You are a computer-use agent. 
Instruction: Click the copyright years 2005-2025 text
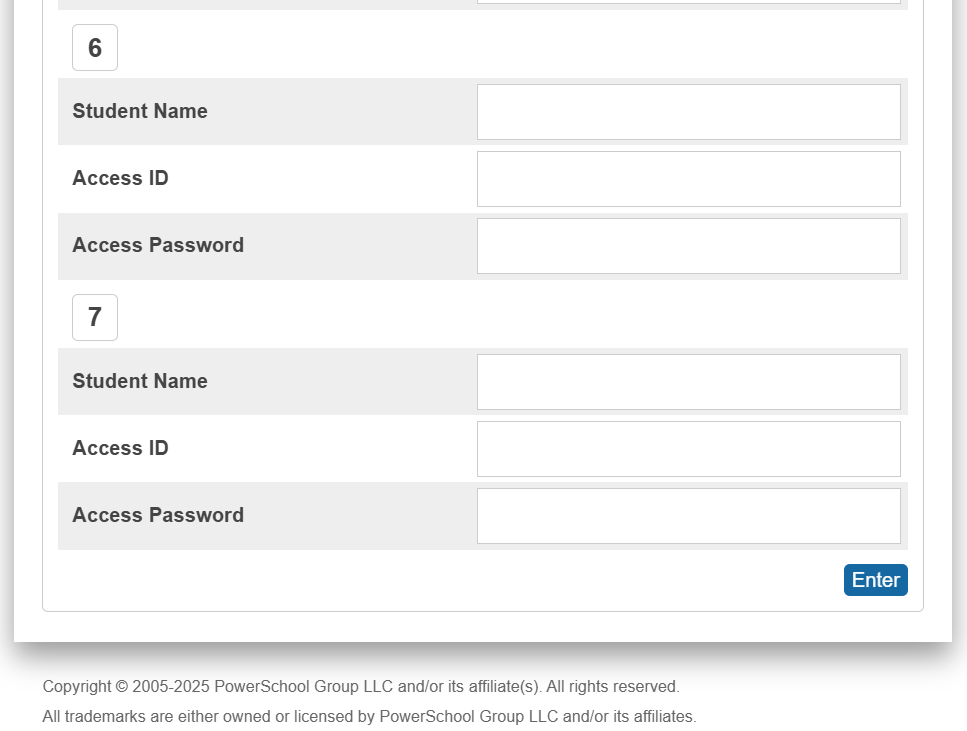(x=171, y=687)
